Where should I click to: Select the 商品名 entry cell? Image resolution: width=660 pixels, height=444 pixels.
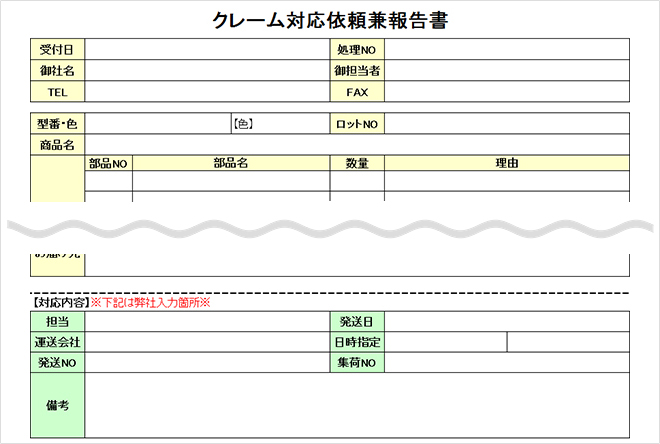click(357, 145)
